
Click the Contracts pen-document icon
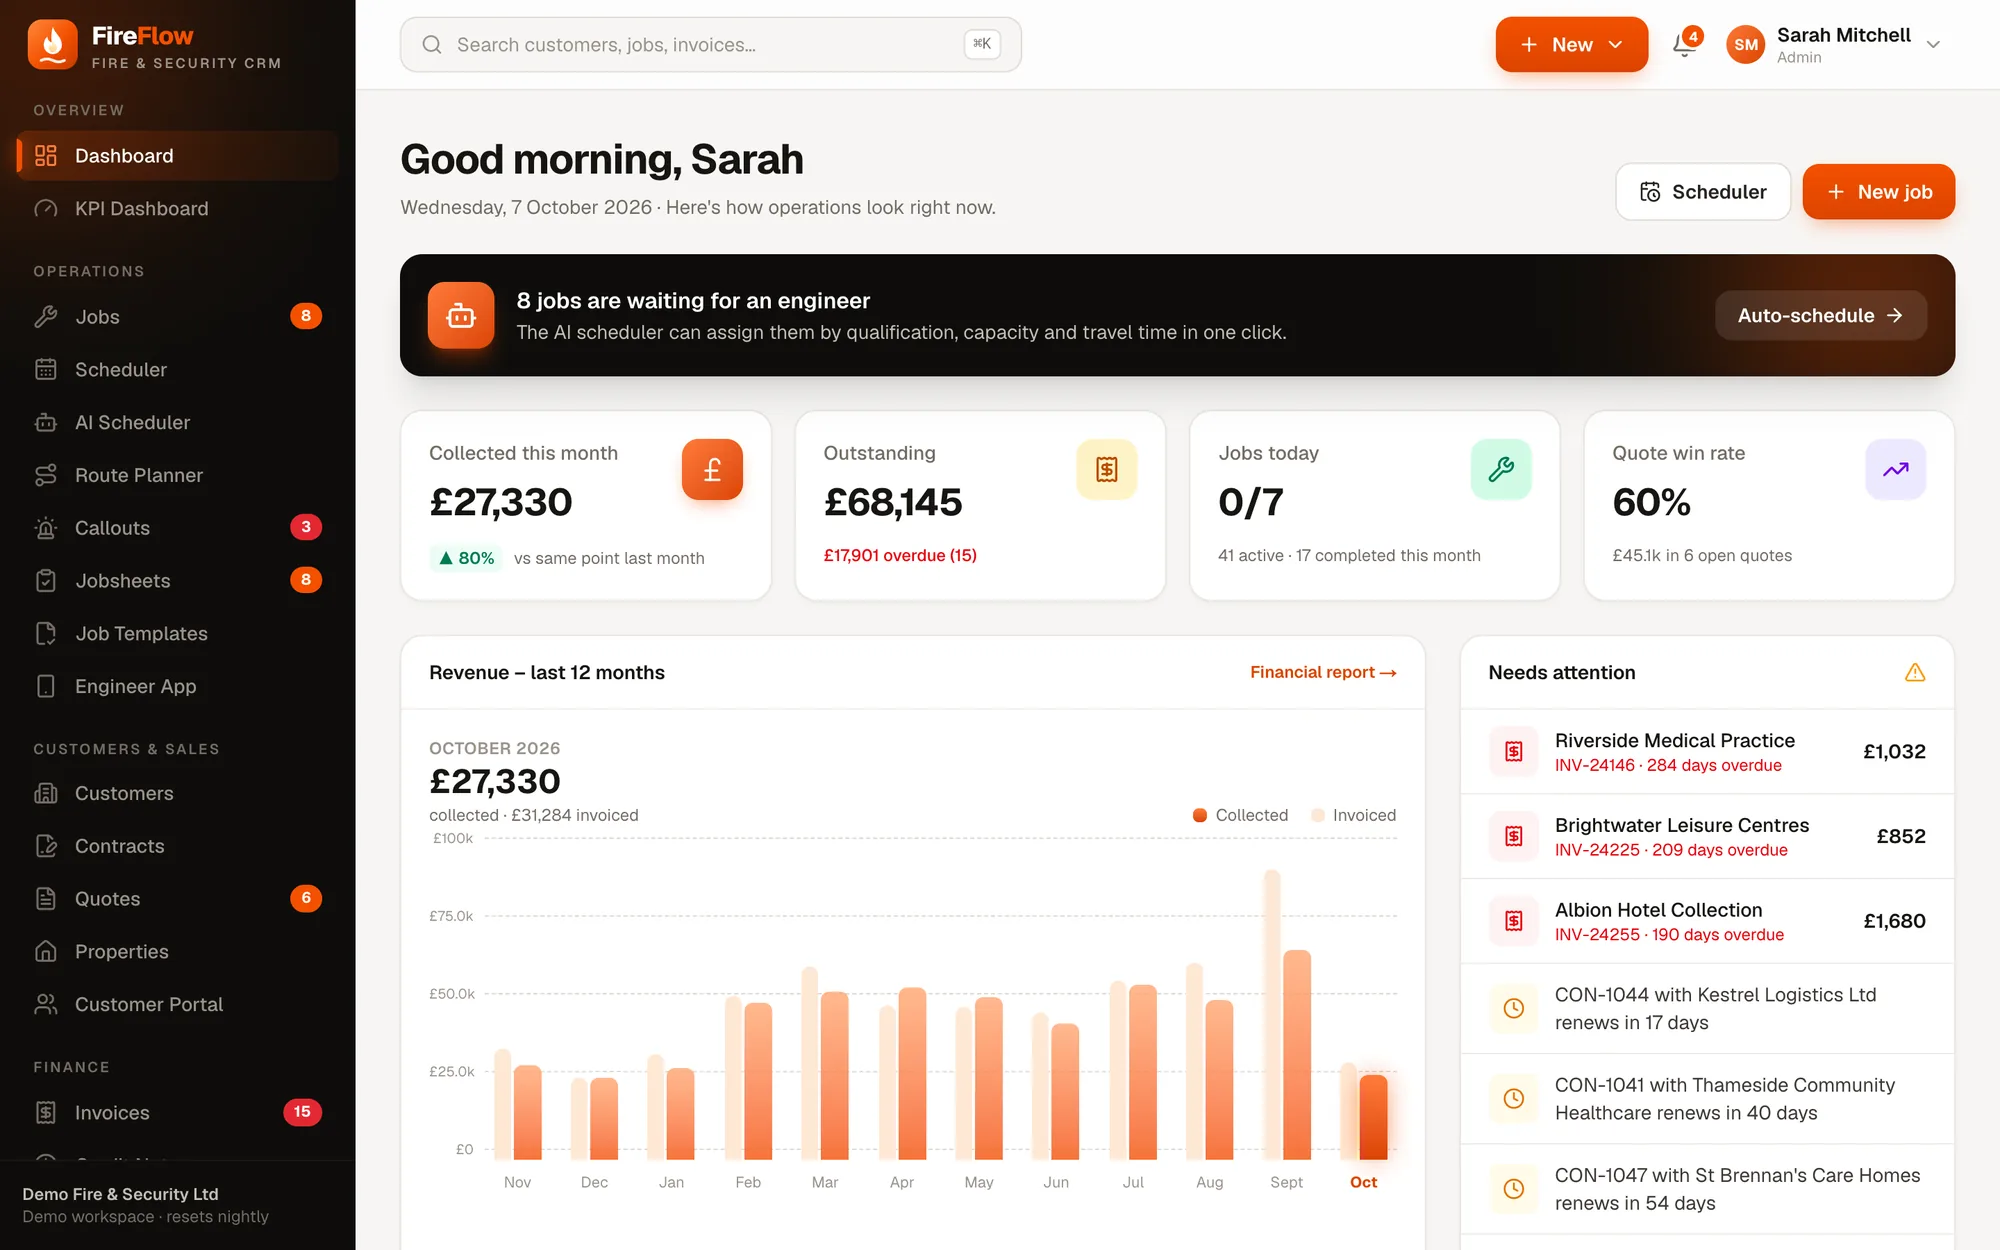coord(46,846)
